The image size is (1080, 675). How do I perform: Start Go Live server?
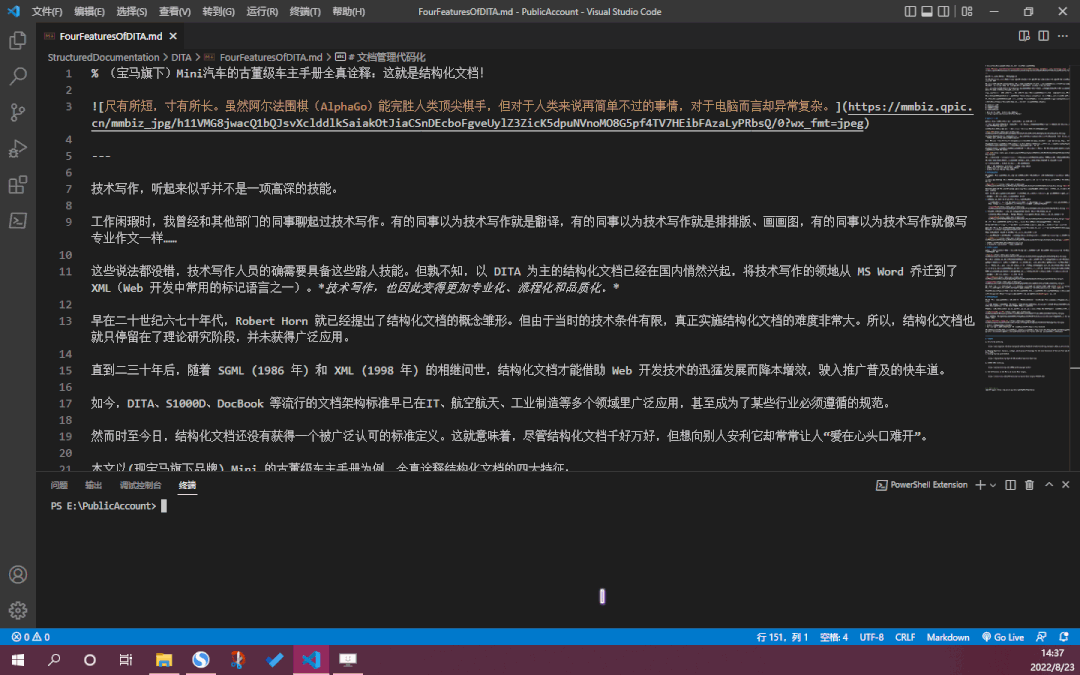1003,637
